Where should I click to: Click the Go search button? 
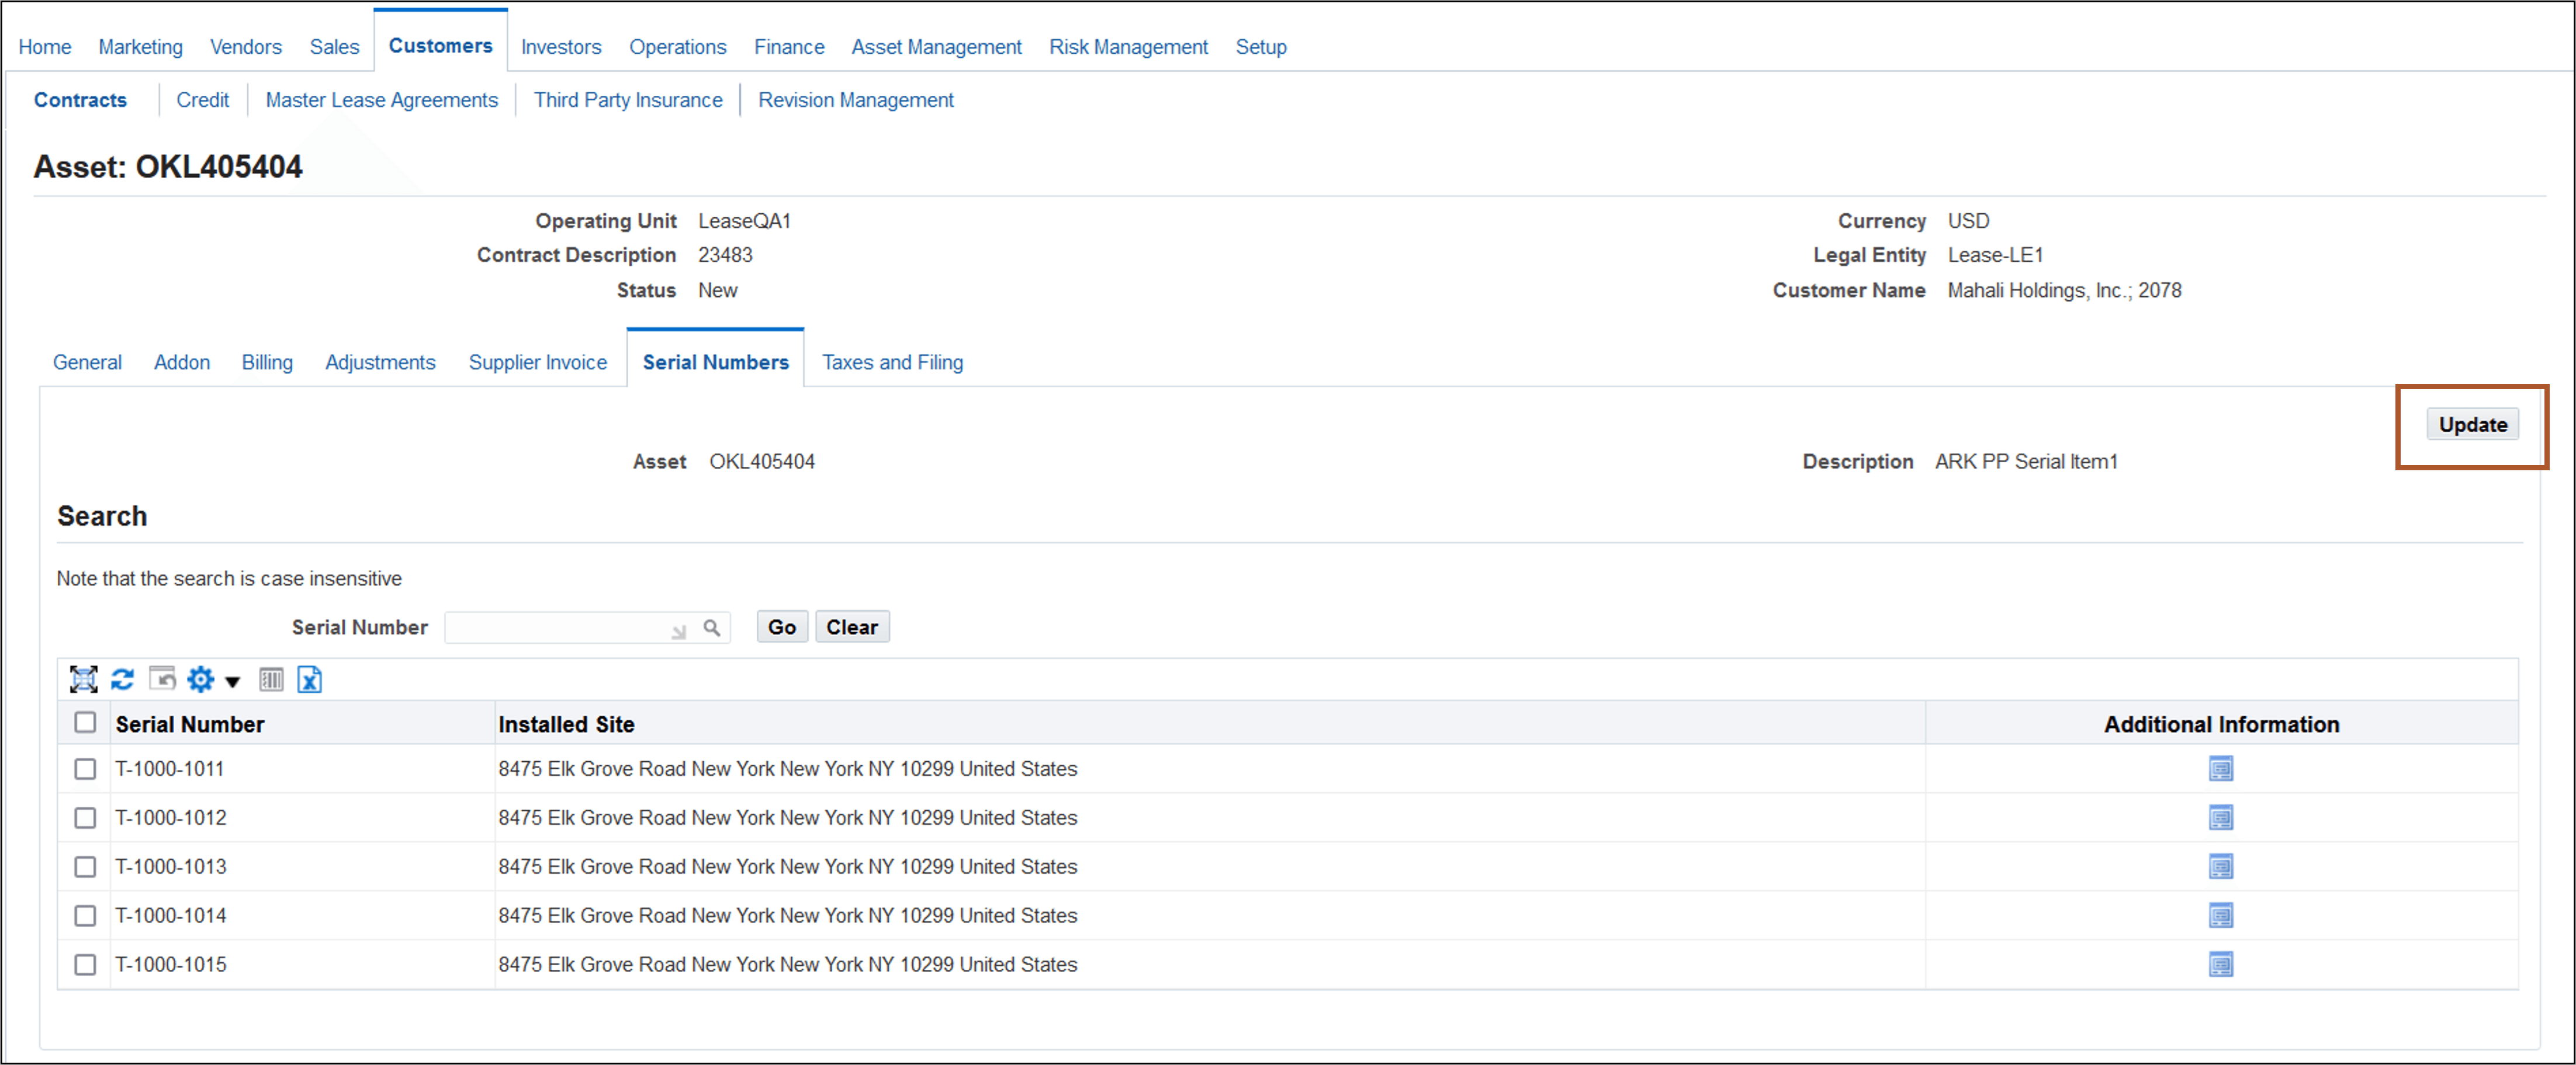(x=781, y=627)
